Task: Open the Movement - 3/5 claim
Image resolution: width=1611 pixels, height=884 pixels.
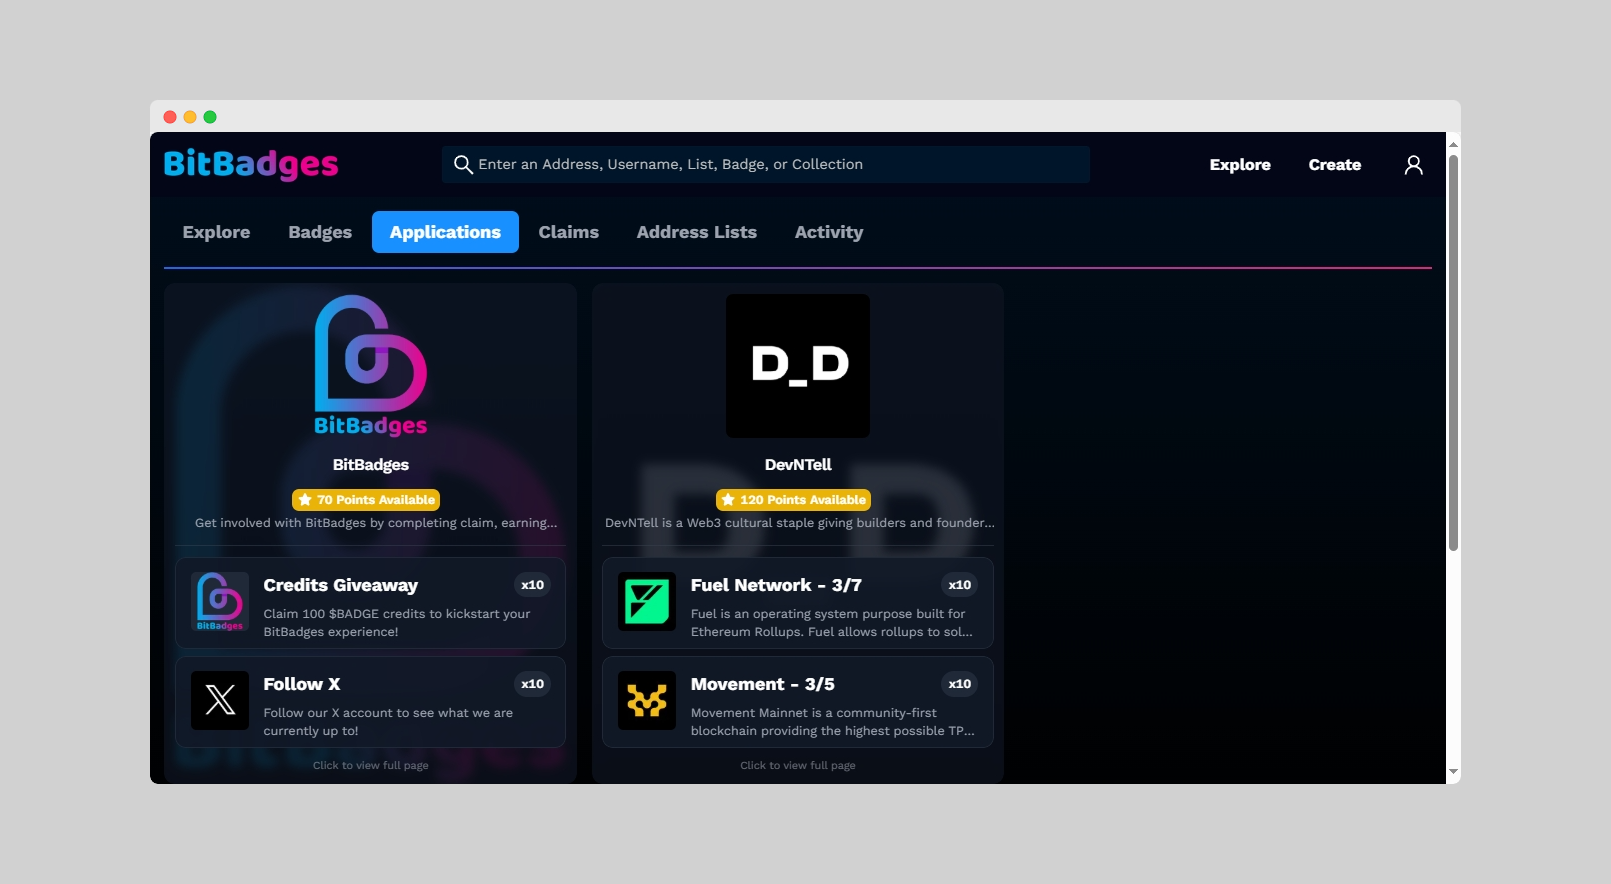Action: 763,684
